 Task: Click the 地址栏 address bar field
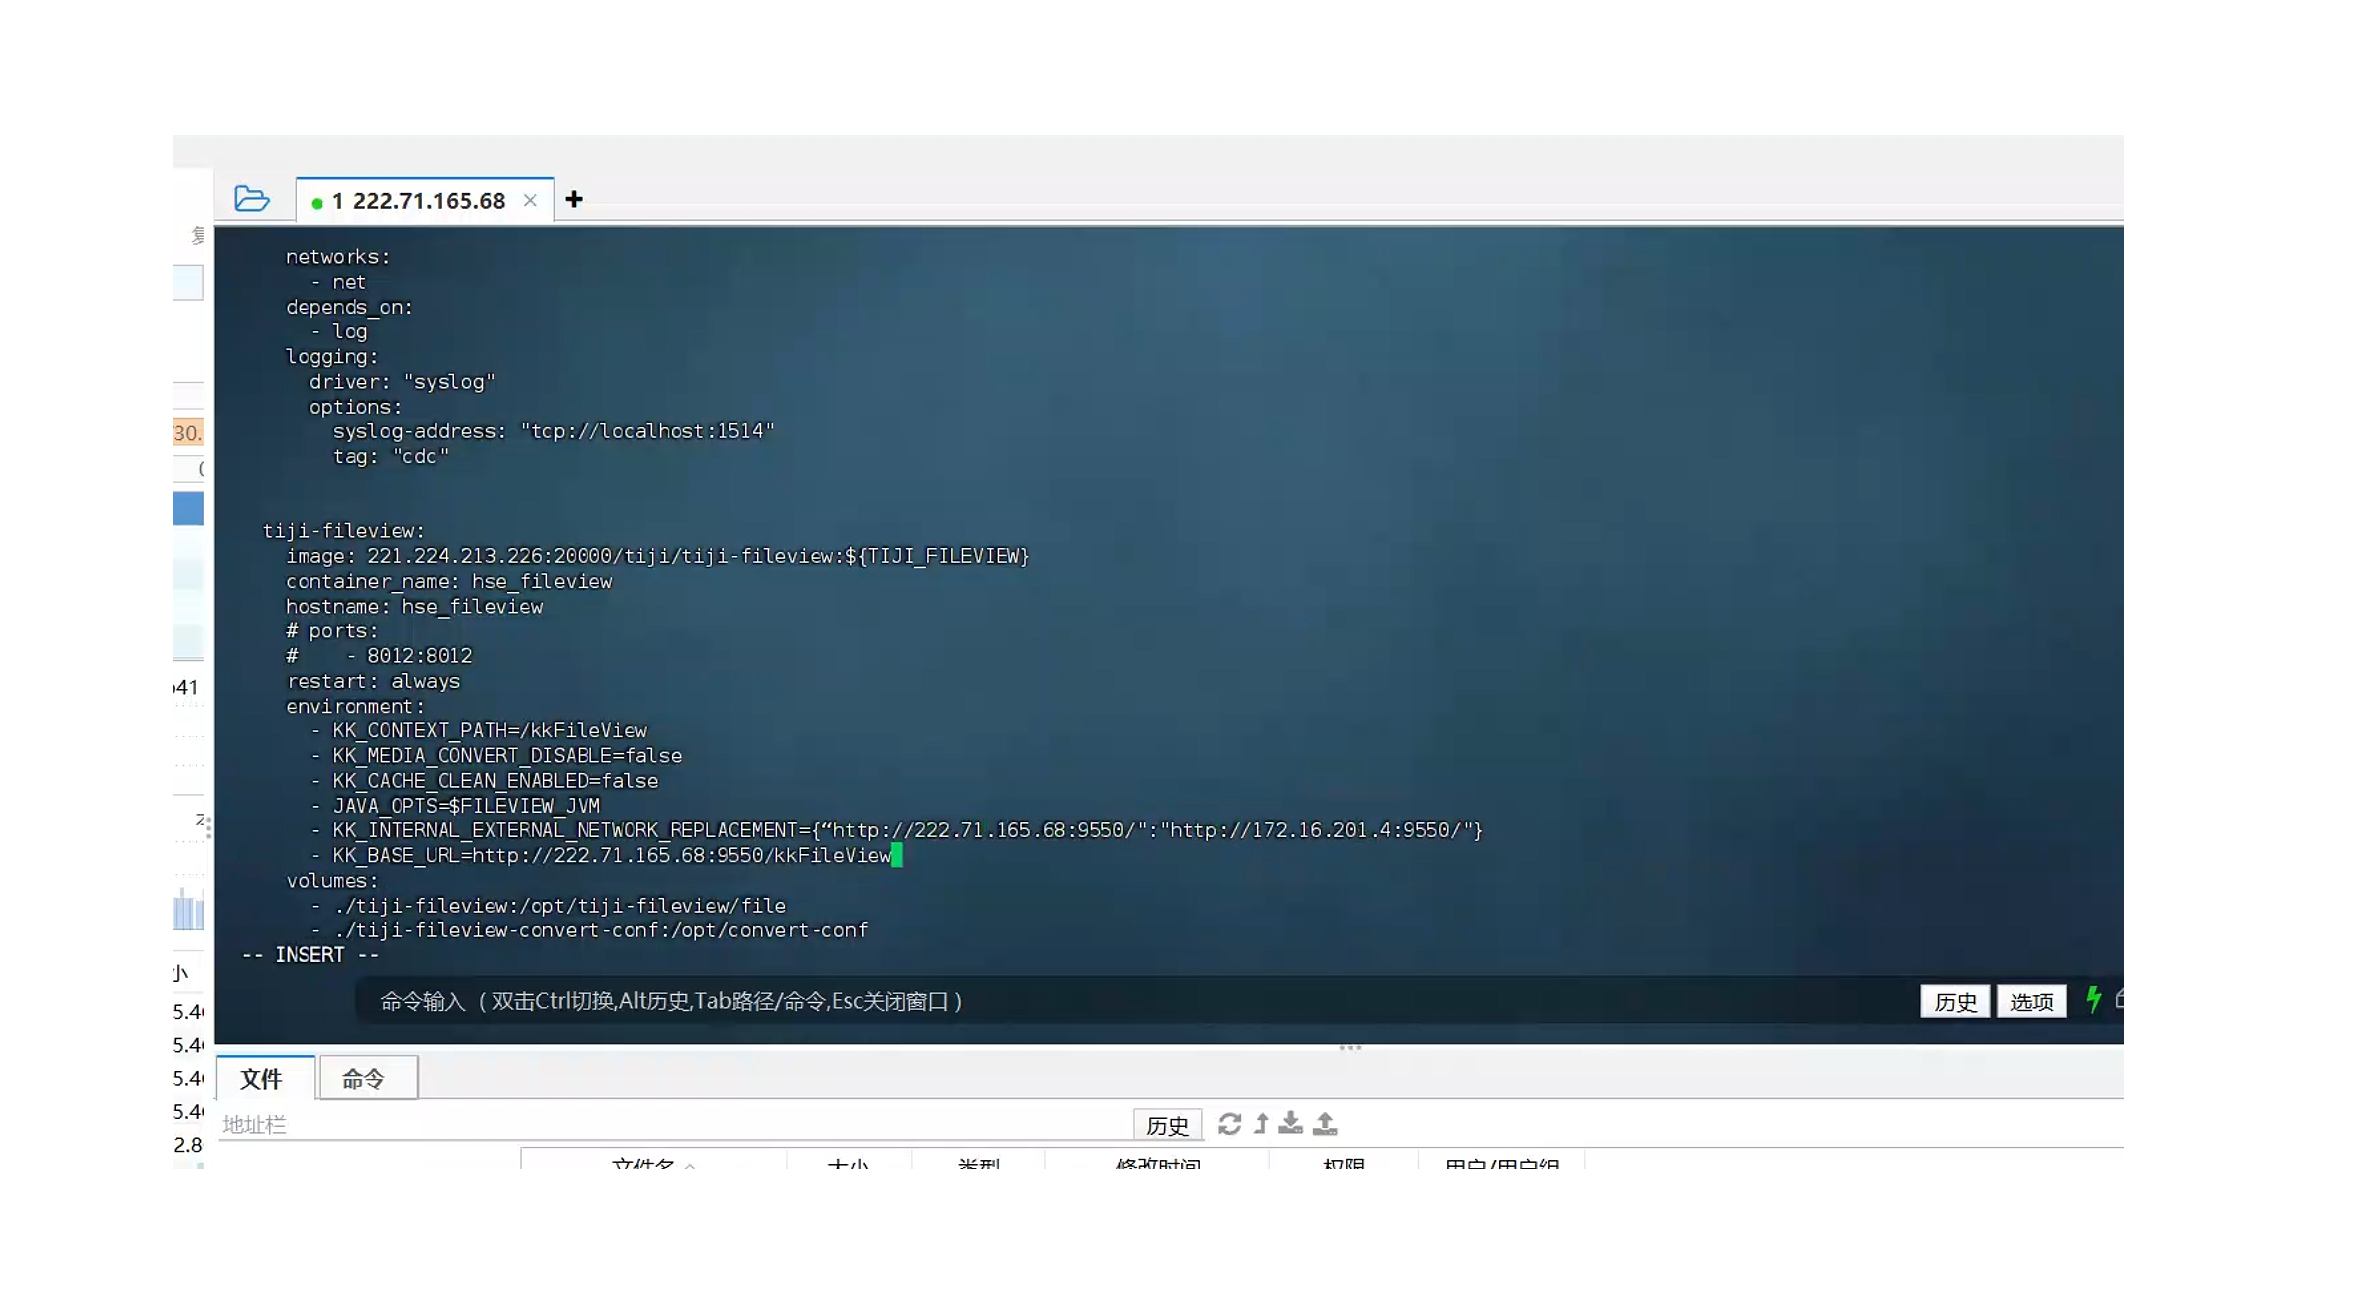[x=674, y=1124]
